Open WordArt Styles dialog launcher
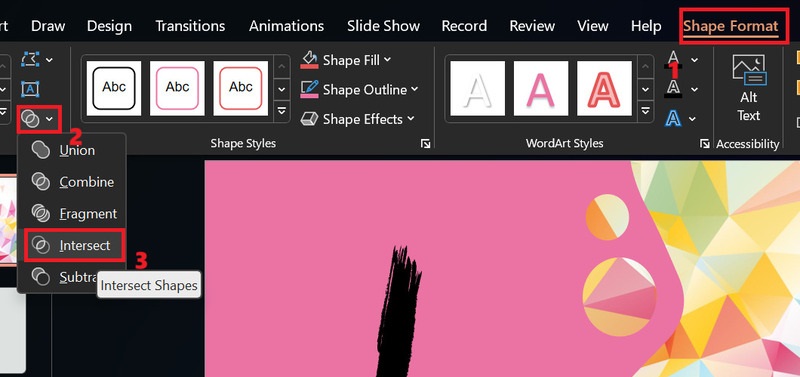Screen dimensions: 800x377 (705, 144)
